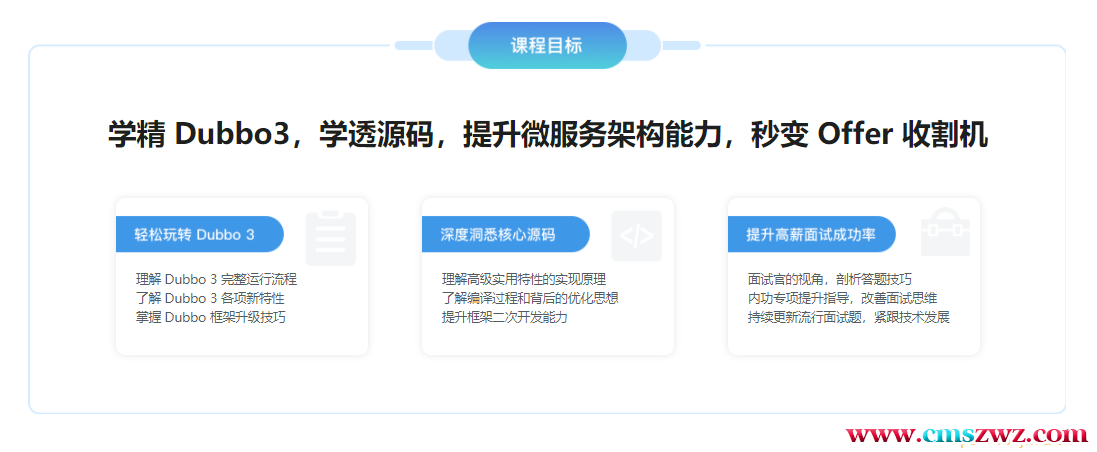The height and width of the screenshot is (452, 1097).
Task: Select the 提升高薪面试成功率 label
Action: tap(810, 235)
